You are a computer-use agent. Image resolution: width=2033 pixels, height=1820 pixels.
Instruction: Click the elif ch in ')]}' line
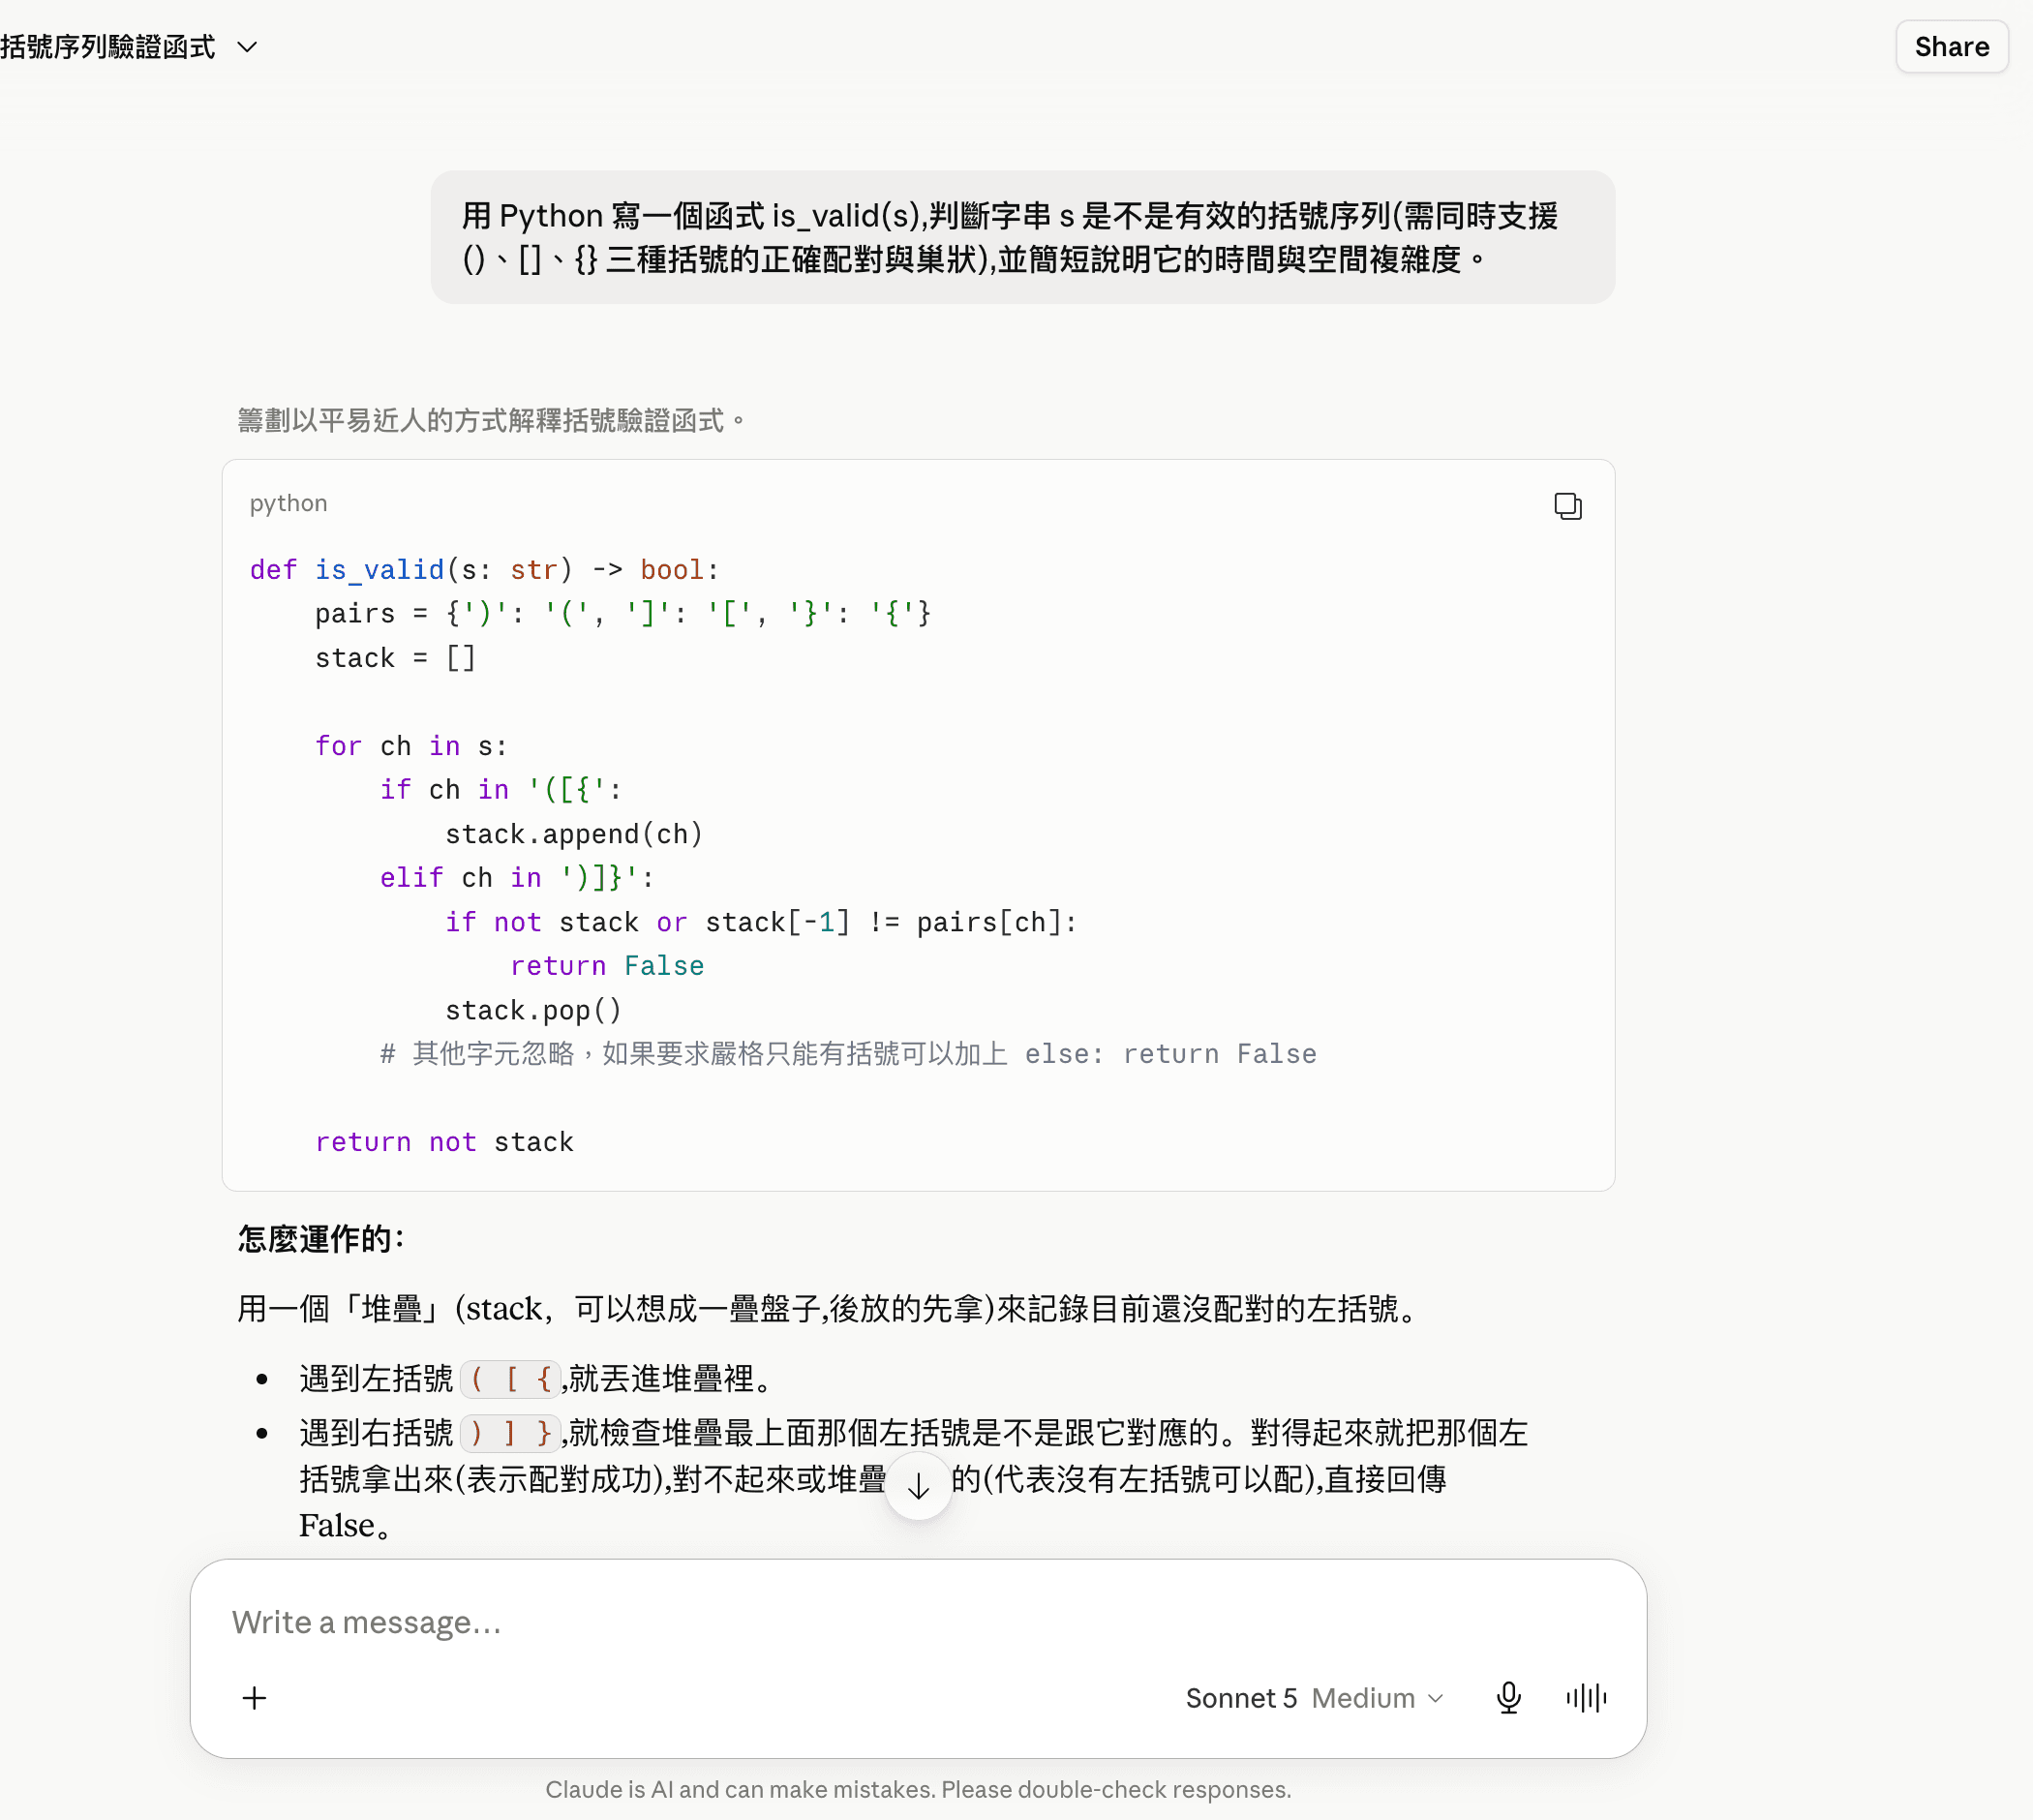516,878
